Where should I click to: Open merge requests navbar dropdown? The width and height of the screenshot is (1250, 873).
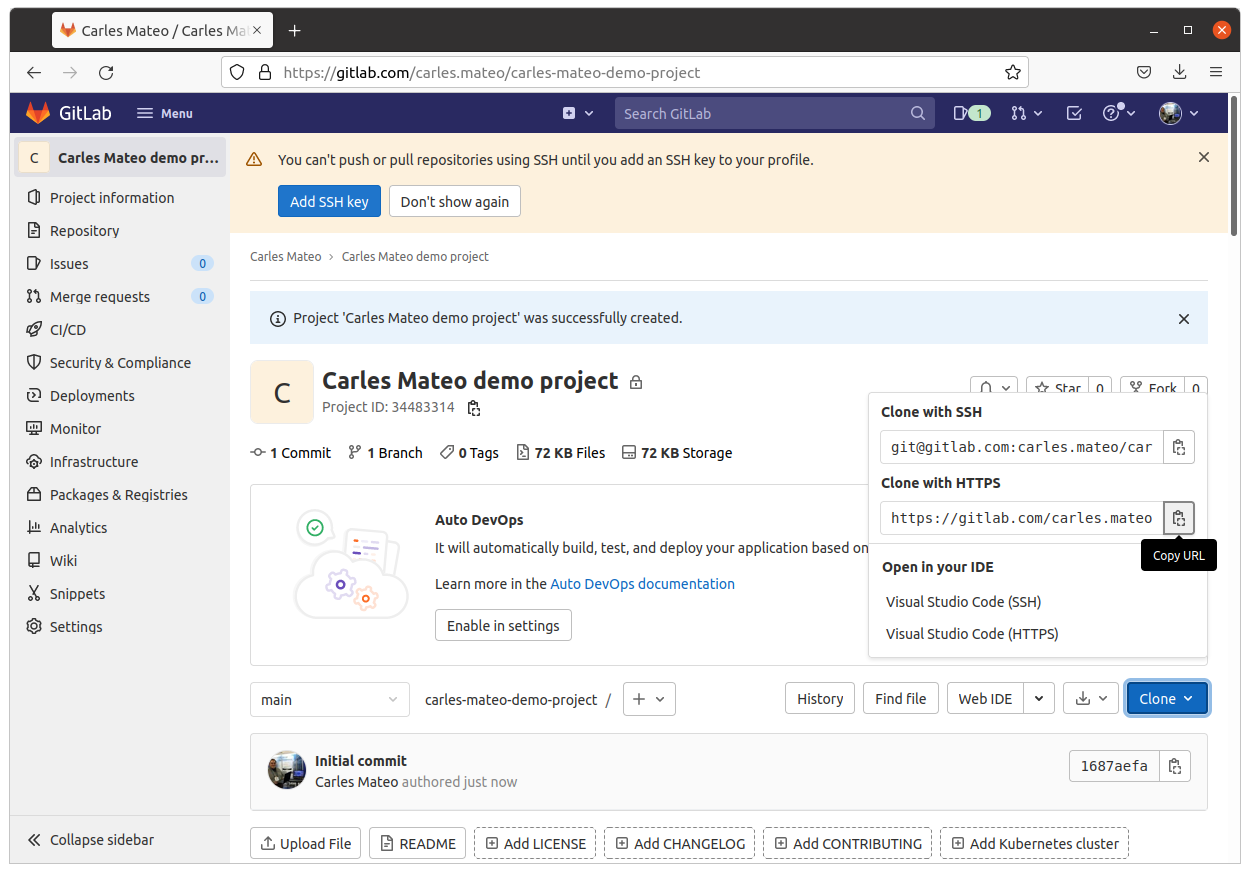click(x=1026, y=113)
